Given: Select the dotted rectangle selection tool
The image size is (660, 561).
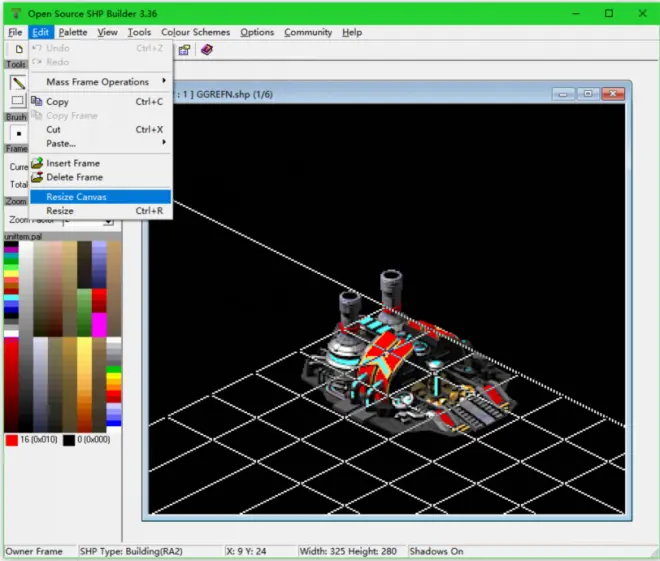Looking at the screenshot, I should (18, 100).
